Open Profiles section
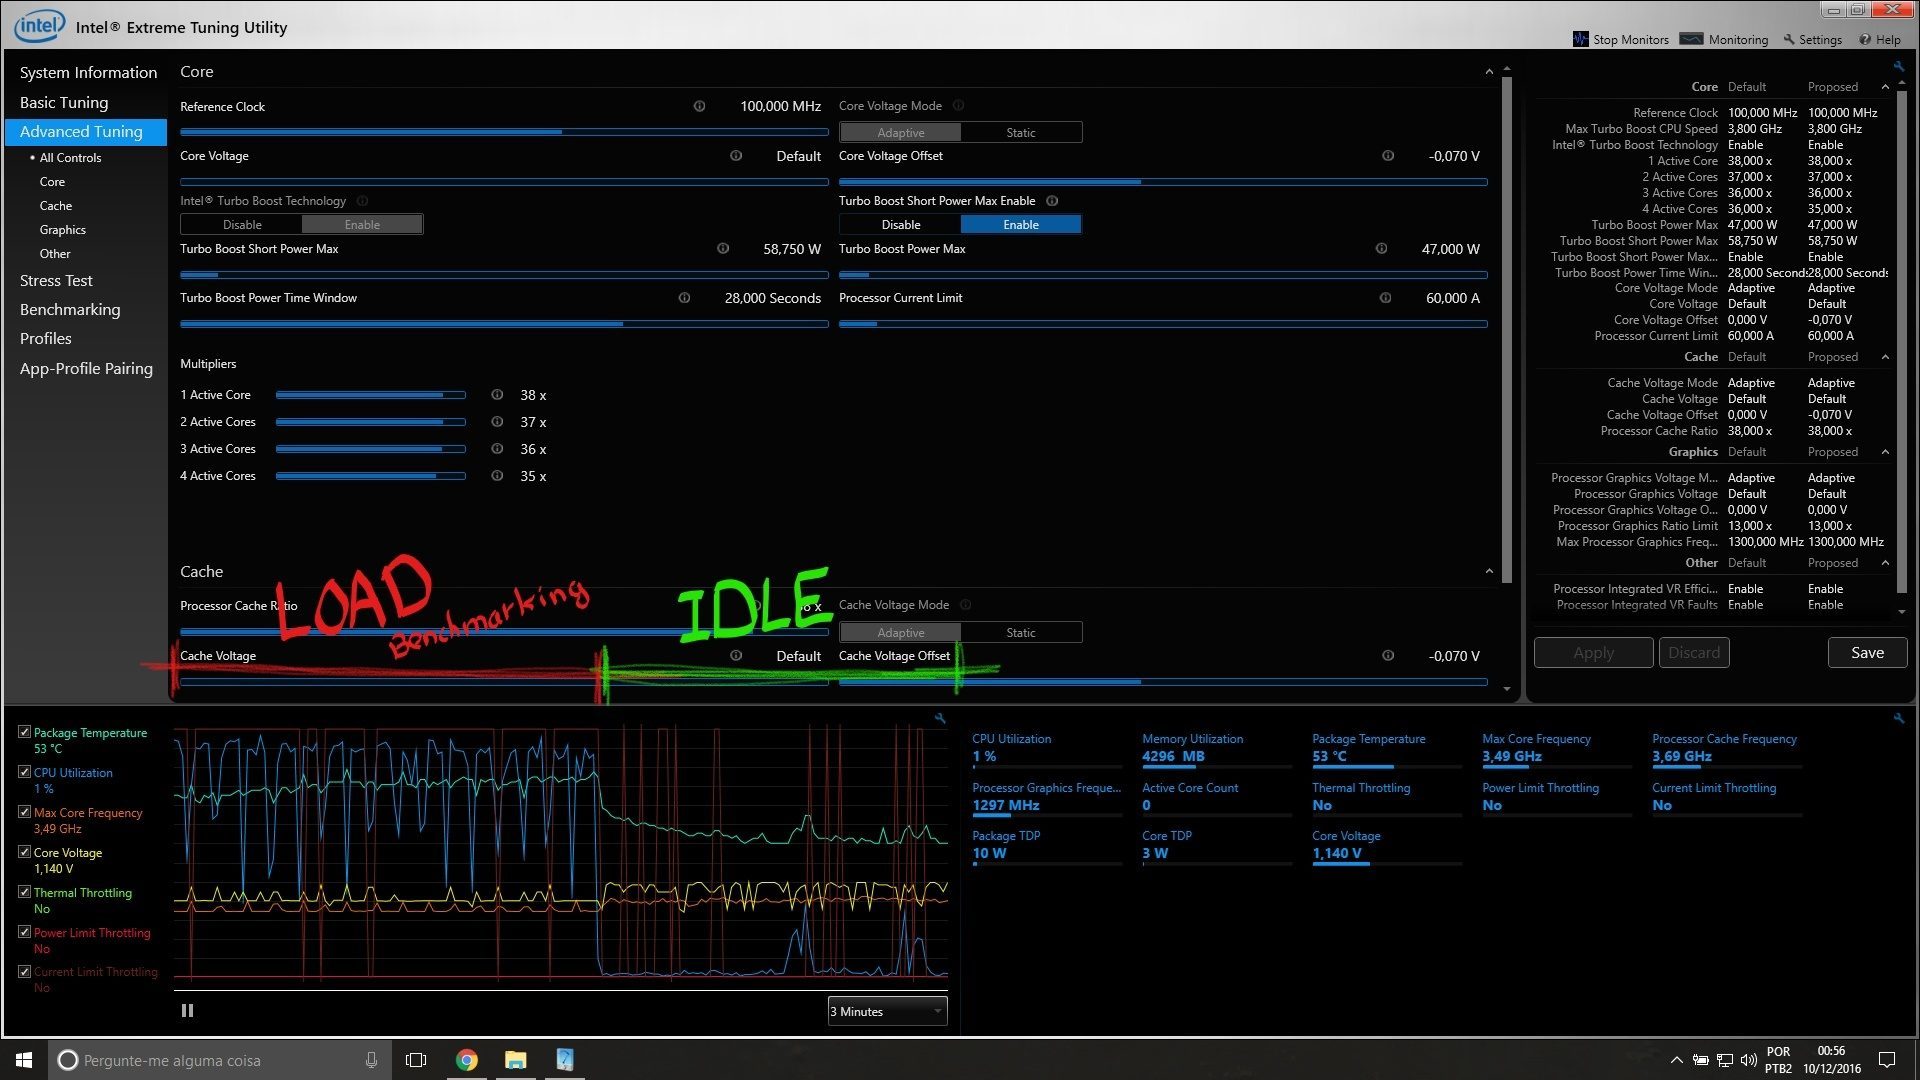The image size is (1920, 1080). (x=46, y=339)
